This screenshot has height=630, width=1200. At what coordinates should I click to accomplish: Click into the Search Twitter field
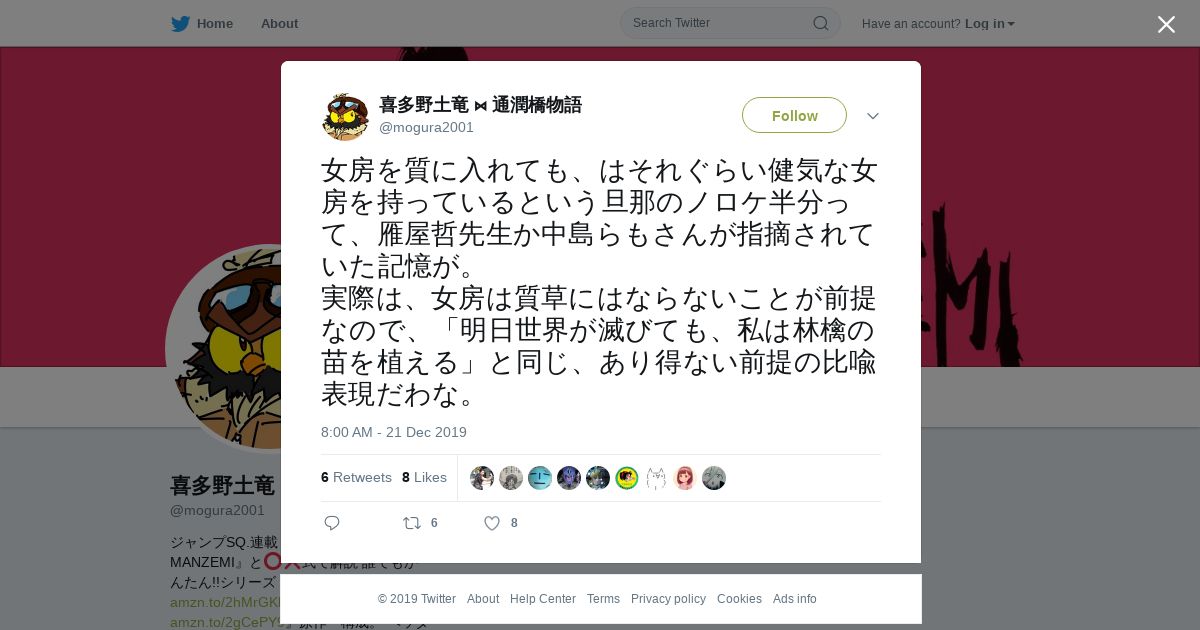(720, 23)
